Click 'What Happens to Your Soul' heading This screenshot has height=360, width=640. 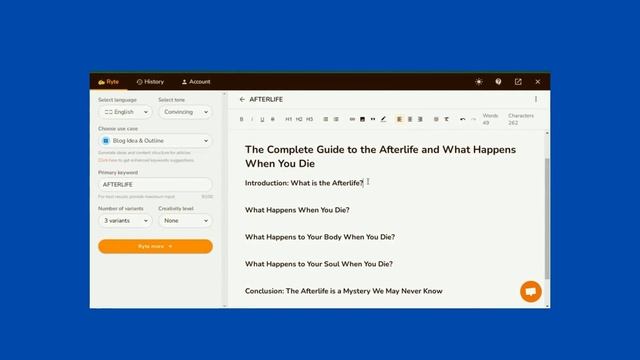coord(319,264)
